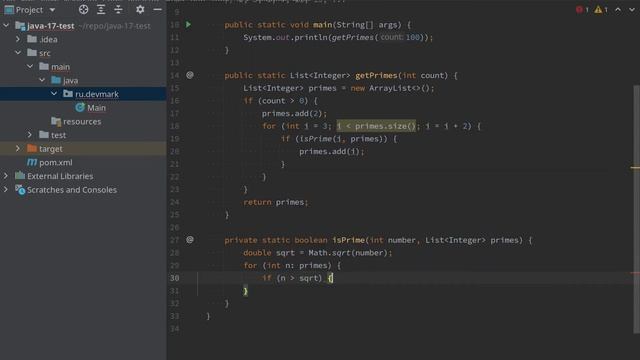Click gutter marker next to isPrime method
Screen dimensions: 640x360
pyautogui.click(x=190, y=240)
